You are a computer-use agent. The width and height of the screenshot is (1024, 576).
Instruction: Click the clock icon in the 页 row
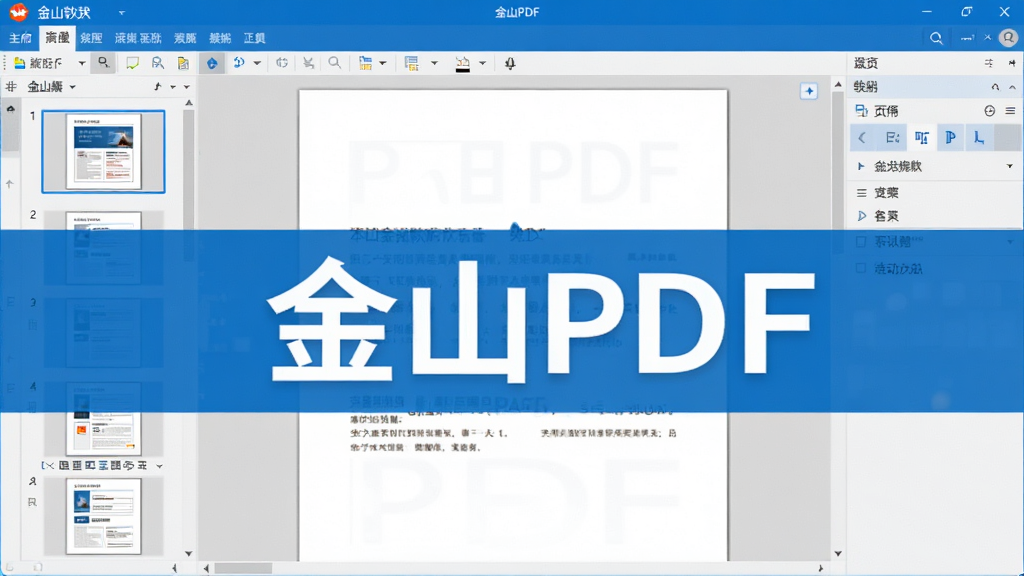click(989, 111)
